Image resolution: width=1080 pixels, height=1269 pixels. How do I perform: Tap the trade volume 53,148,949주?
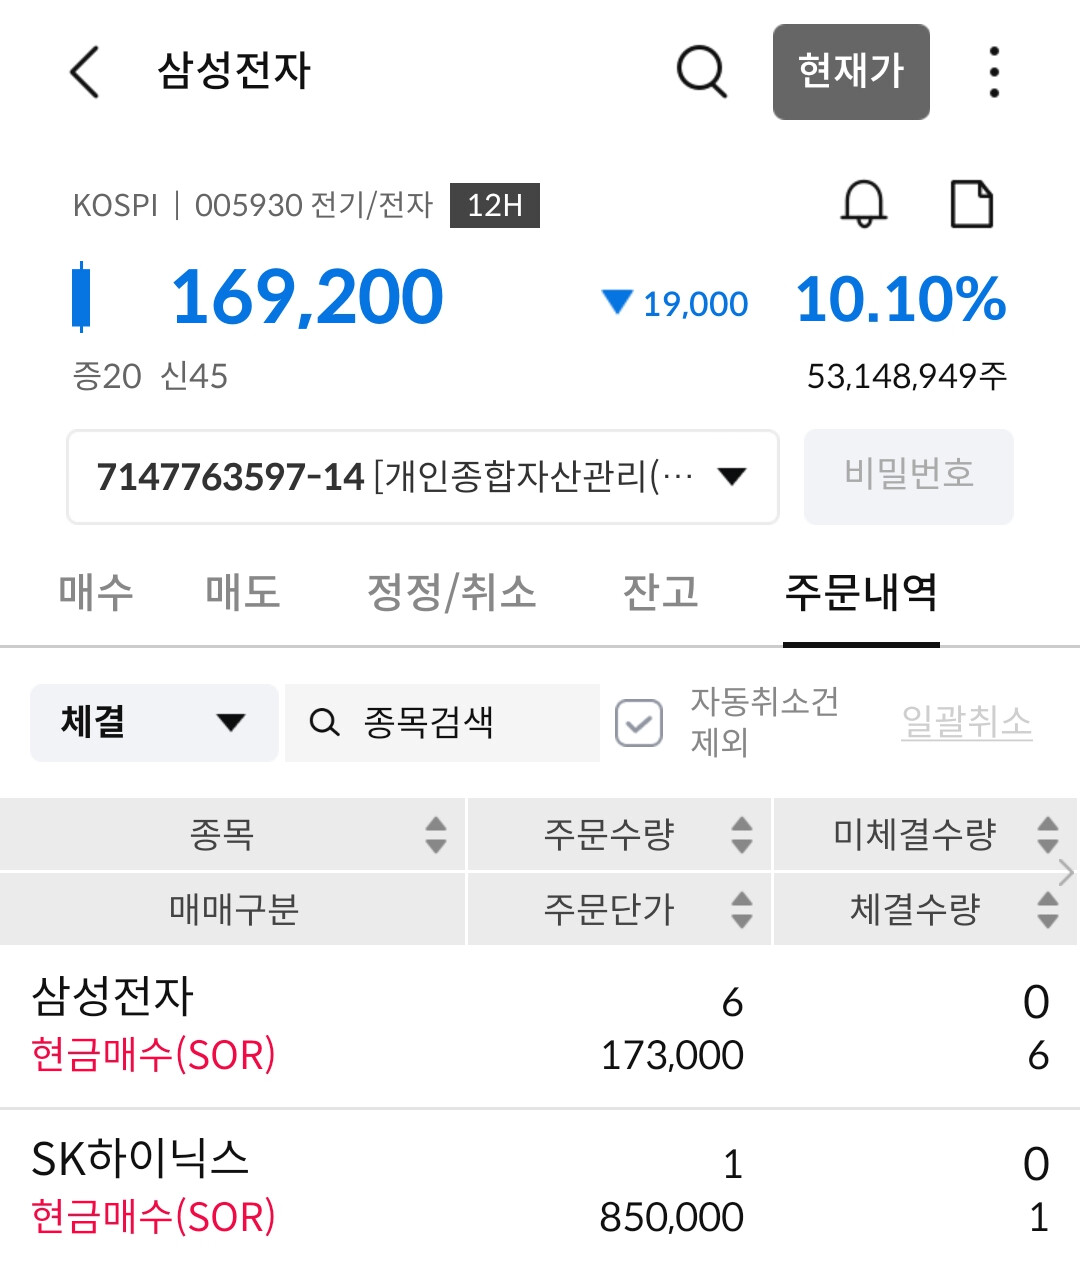tap(907, 376)
